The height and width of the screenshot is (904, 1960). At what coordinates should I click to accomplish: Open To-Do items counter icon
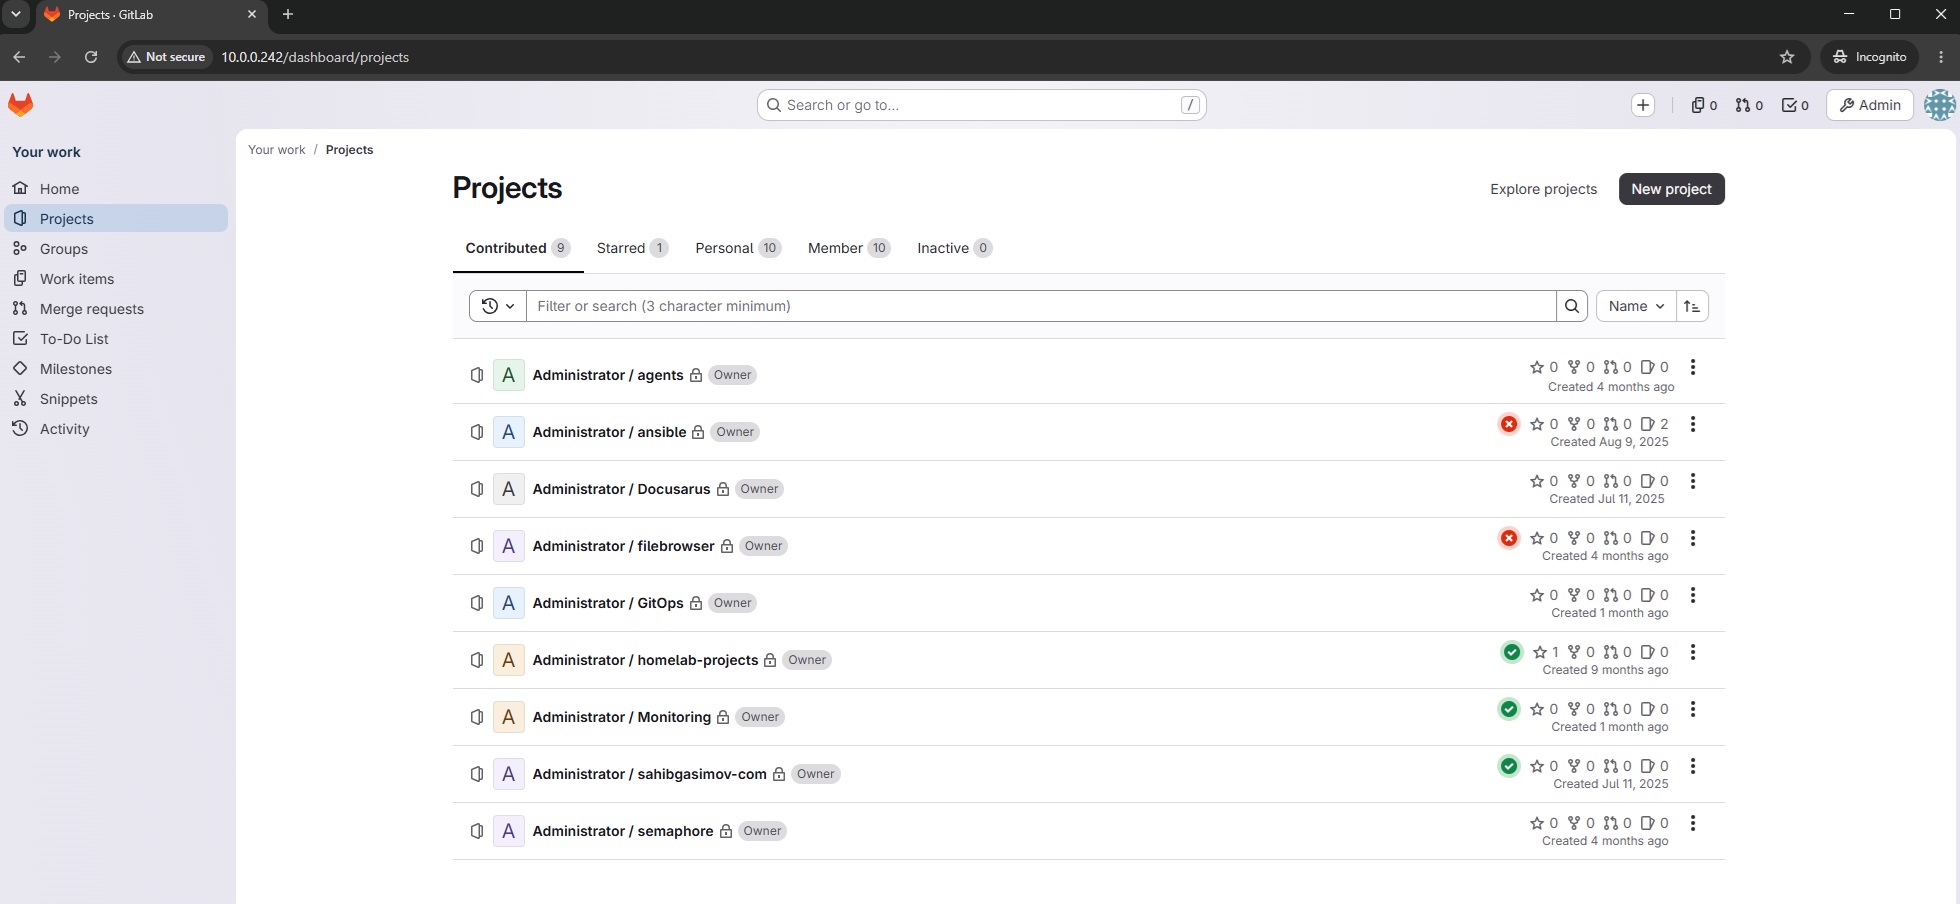pyautogui.click(x=1795, y=105)
